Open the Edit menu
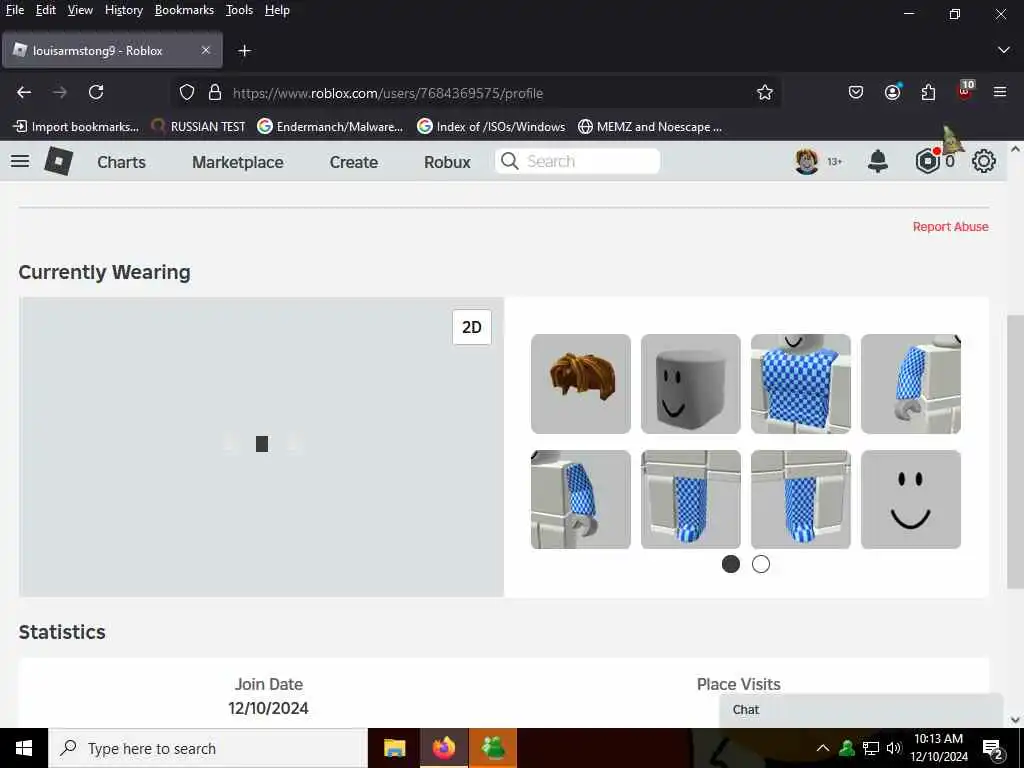The height and width of the screenshot is (768, 1024). click(45, 10)
